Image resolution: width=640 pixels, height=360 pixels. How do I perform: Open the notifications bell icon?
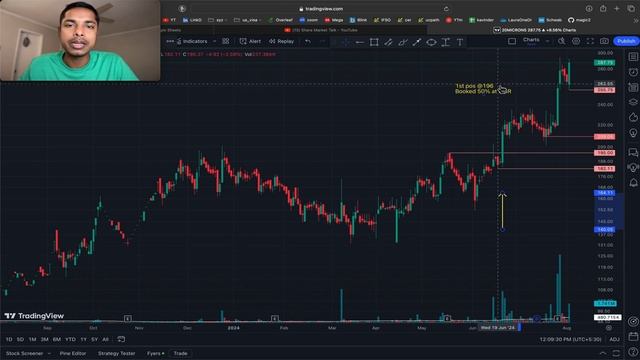tap(633, 182)
